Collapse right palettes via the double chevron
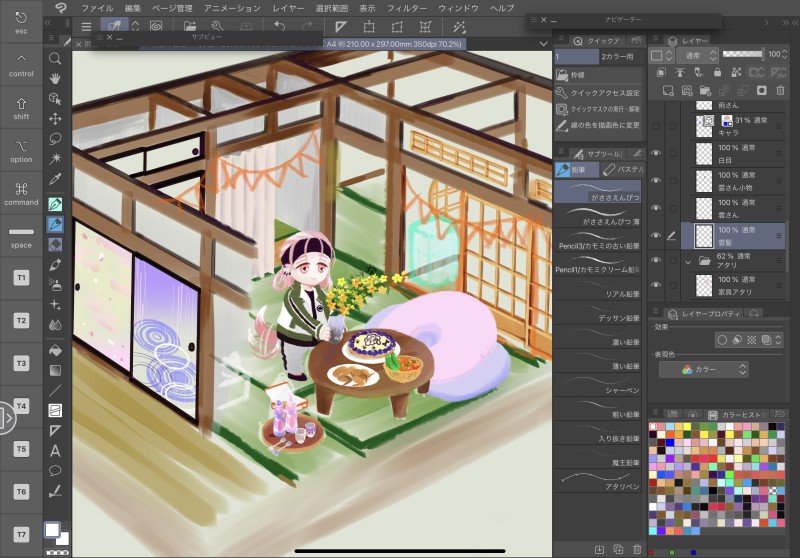The width and height of the screenshot is (800, 558). click(786, 23)
